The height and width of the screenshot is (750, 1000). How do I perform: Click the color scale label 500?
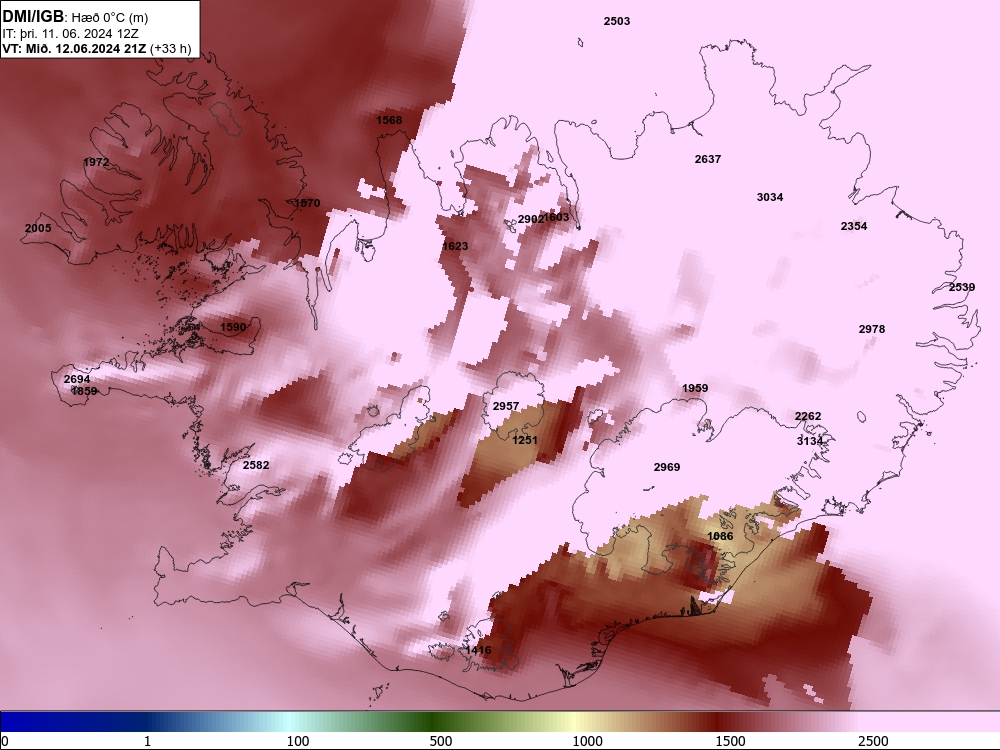coord(441,741)
